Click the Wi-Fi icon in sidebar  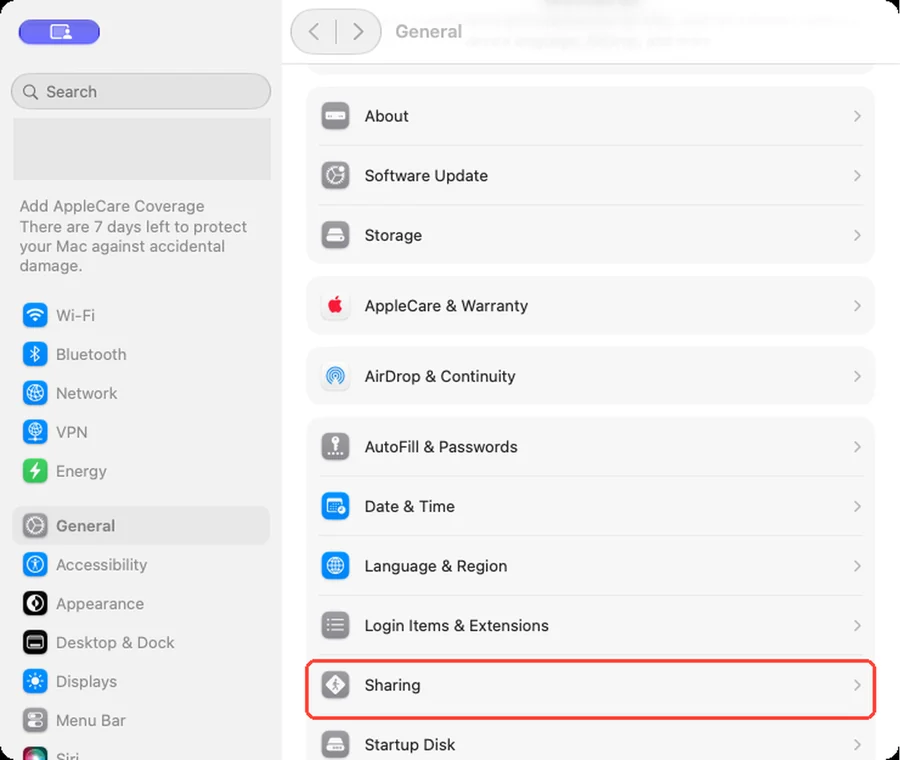click(35, 315)
